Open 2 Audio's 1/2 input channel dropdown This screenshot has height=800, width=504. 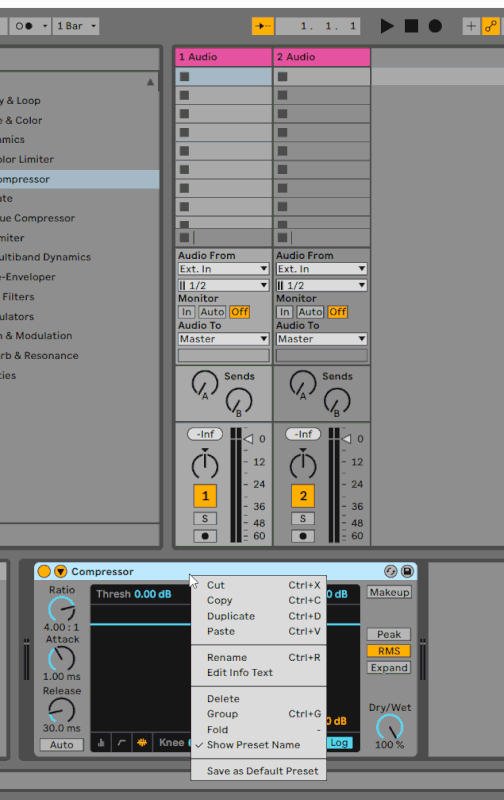(321, 285)
